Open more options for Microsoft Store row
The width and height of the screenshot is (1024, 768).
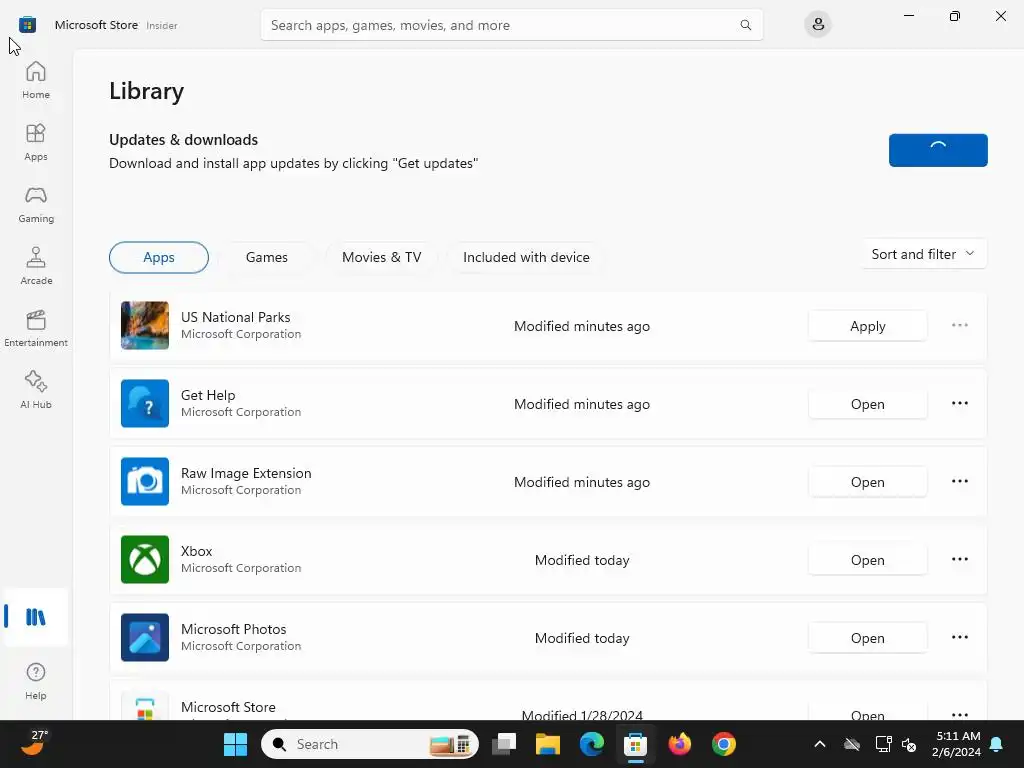(x=959, y=714)
